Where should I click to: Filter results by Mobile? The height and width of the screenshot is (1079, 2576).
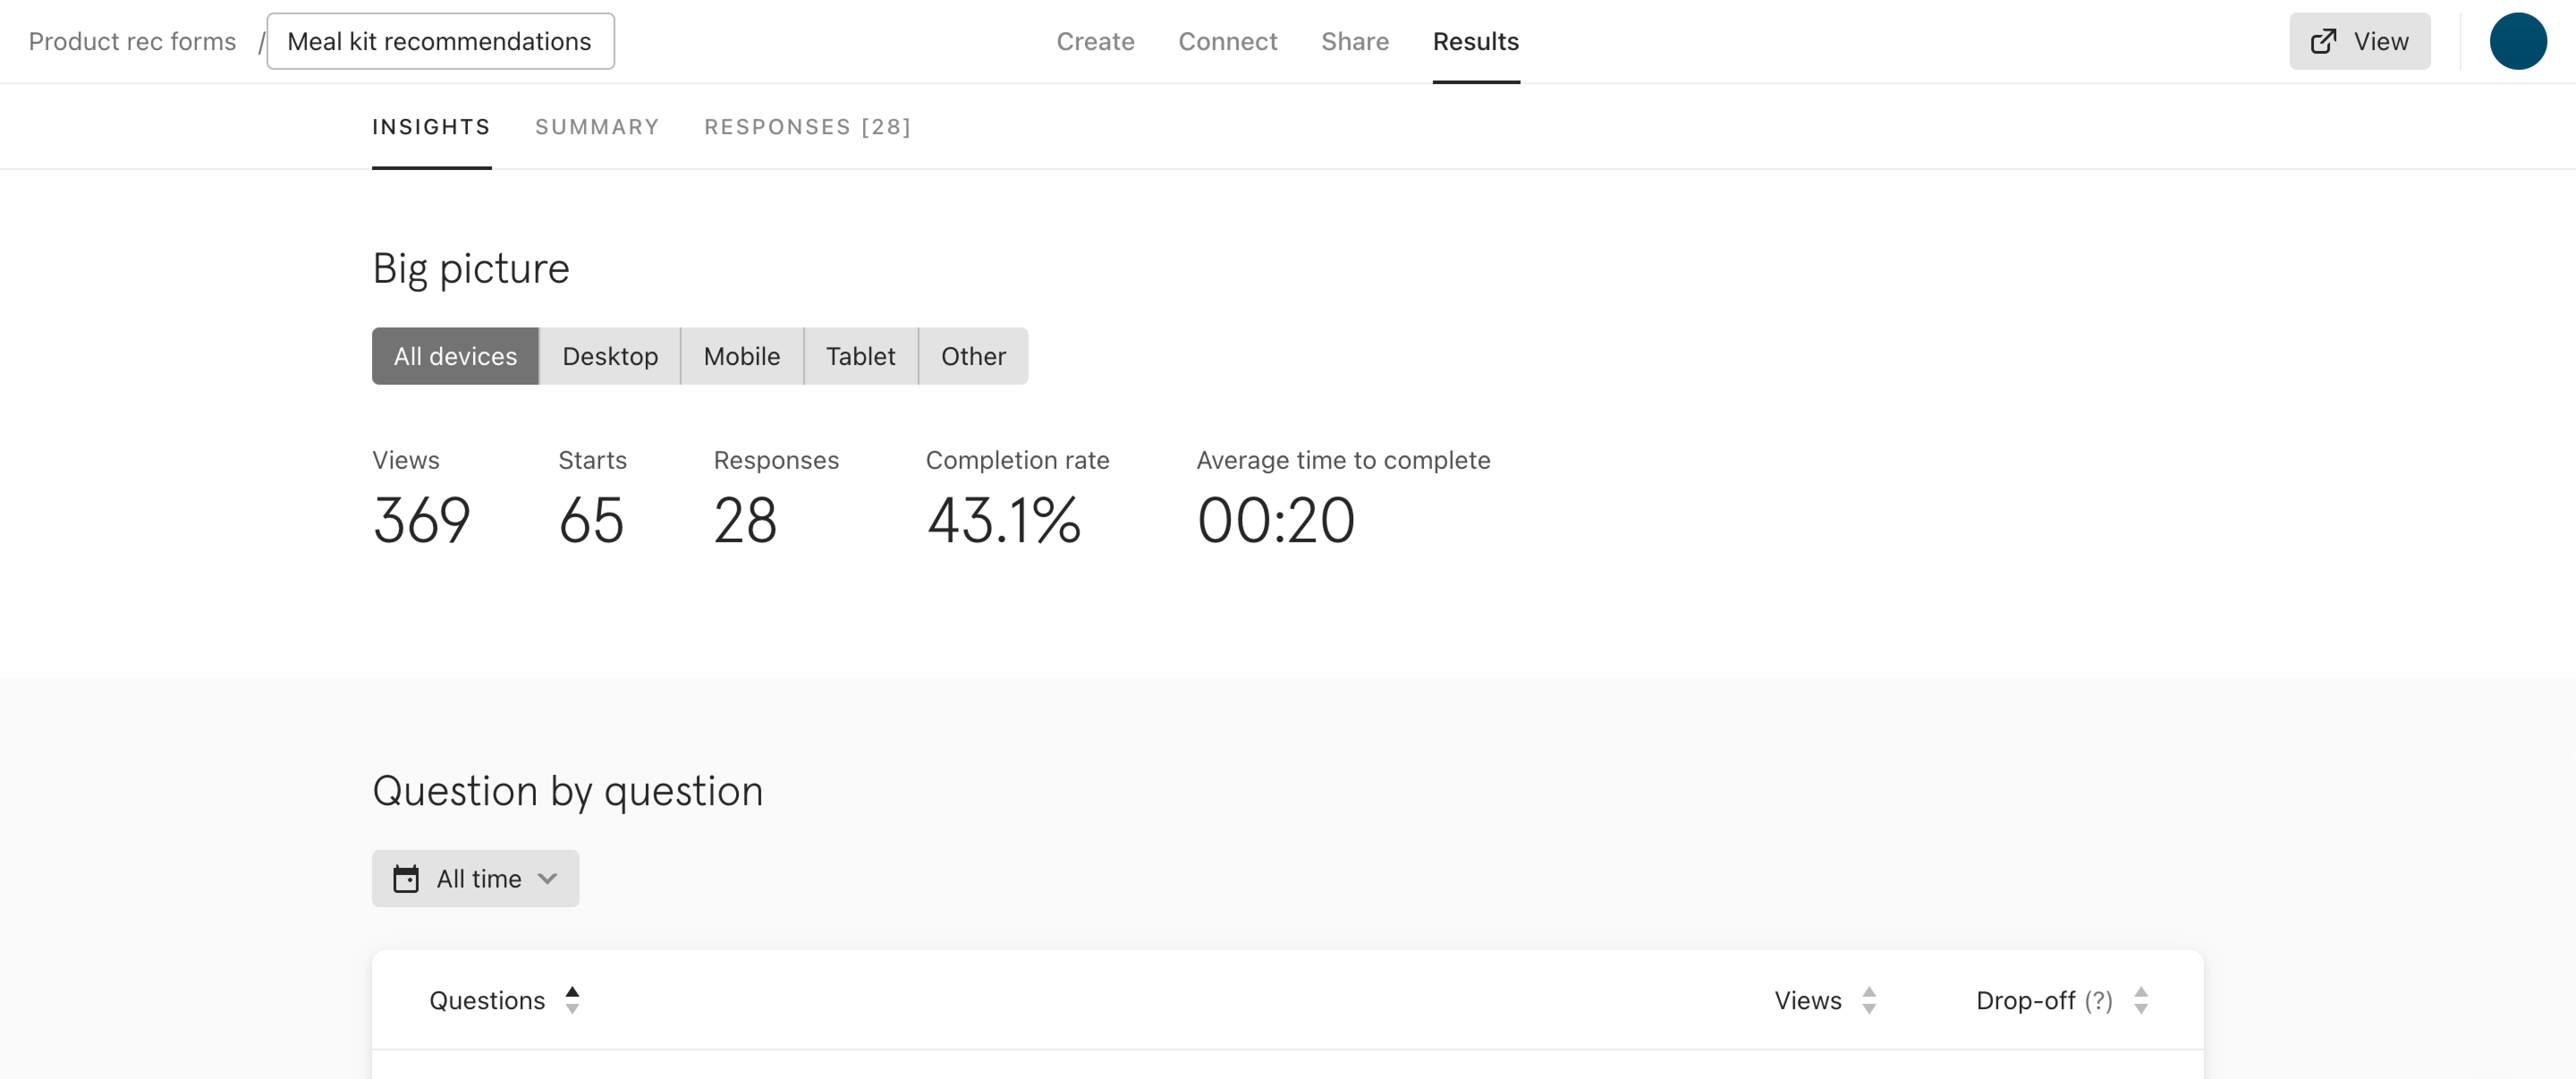742,356
